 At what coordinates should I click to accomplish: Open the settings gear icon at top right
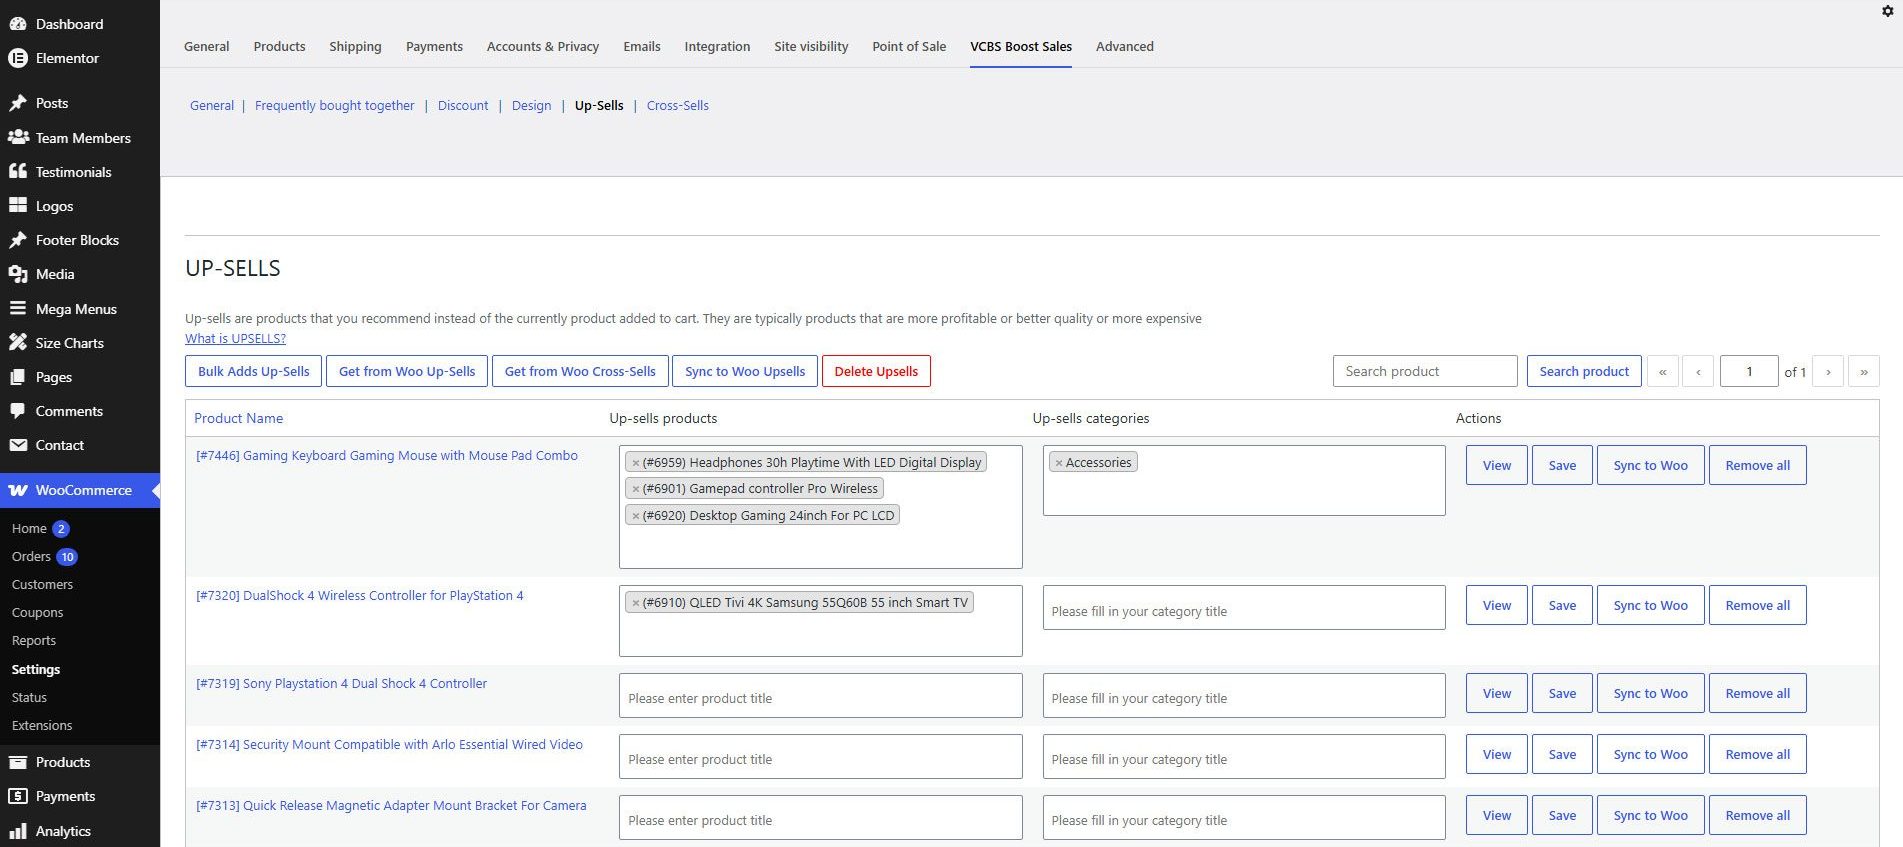point(1887,11)
